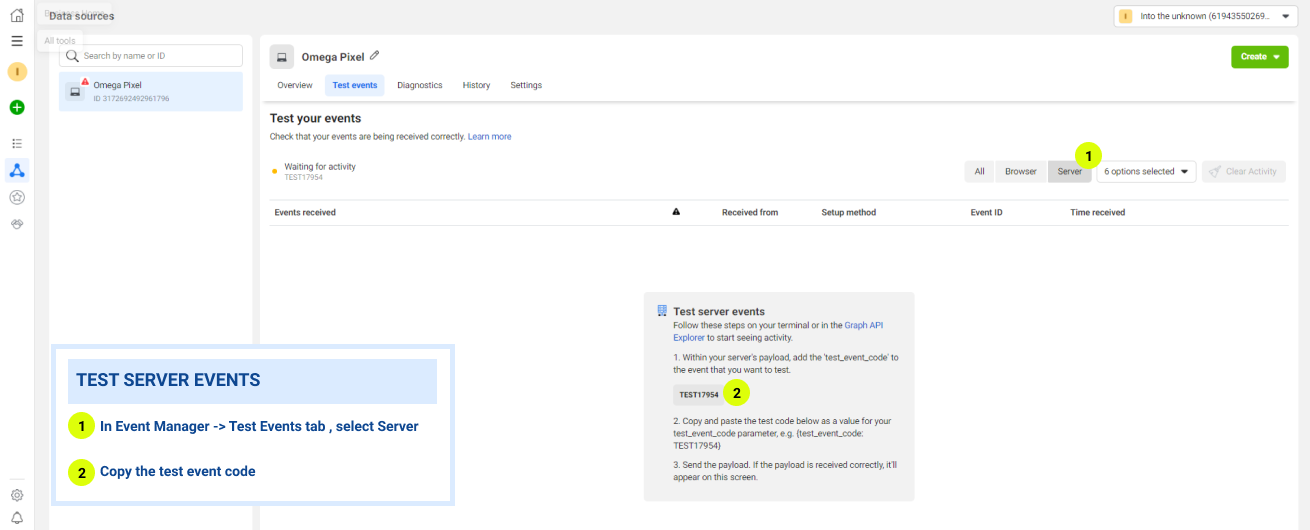This screenshot has height=530, width=1310.
Task: Open the Into the unknown account dropdown
Action: [1205, 16]
